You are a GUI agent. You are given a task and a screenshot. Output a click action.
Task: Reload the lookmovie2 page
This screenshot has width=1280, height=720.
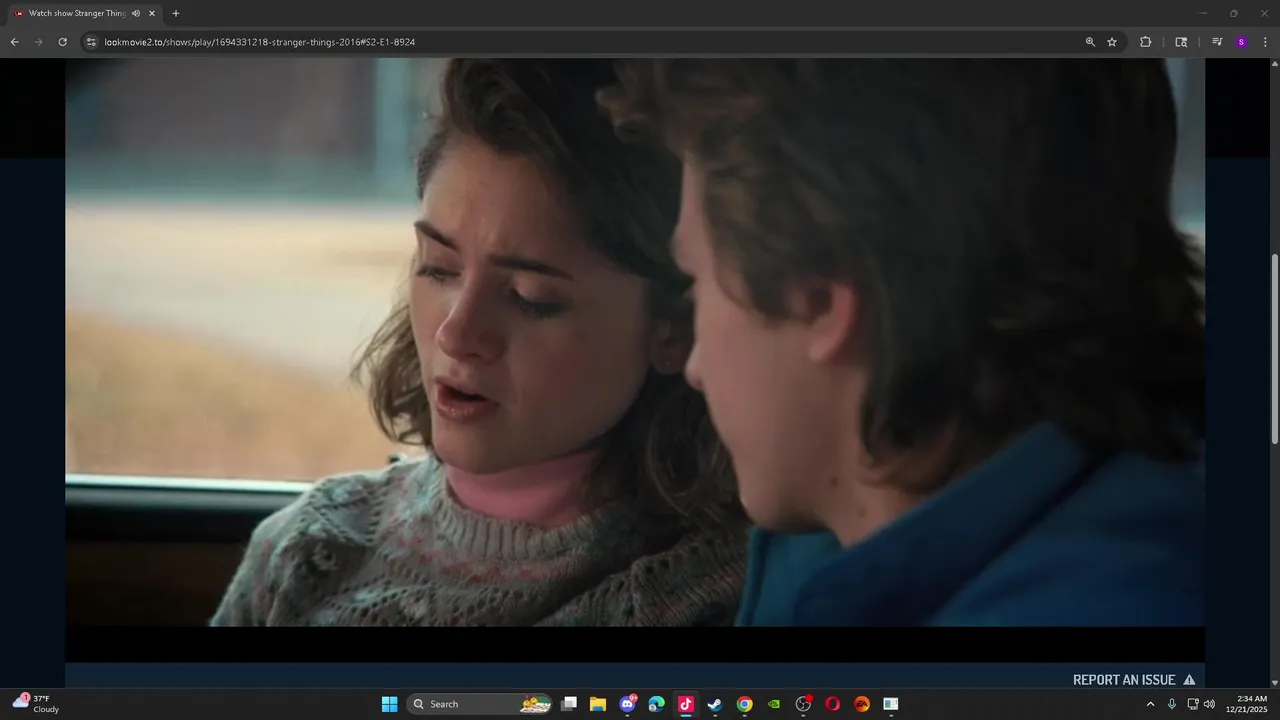tap(62, 42)
